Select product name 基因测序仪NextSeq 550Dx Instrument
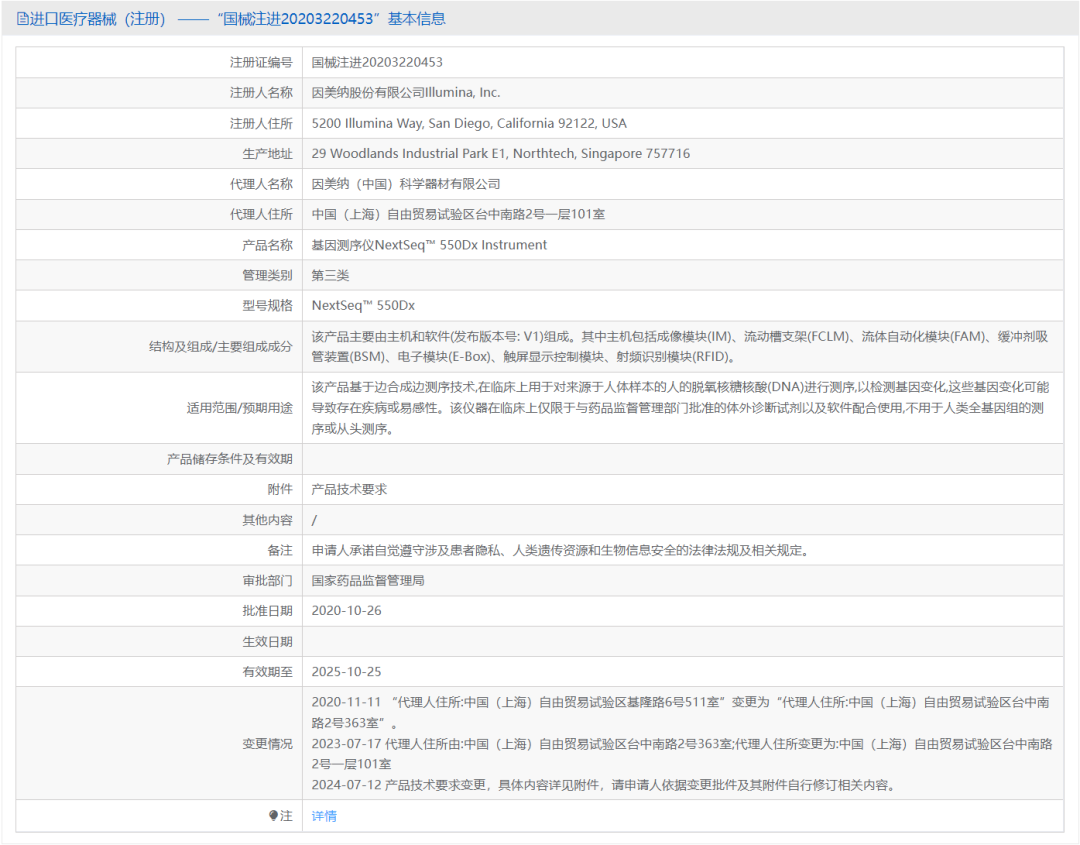Image resolution: width=1080 pixels, height=845 pixels. 429,245
